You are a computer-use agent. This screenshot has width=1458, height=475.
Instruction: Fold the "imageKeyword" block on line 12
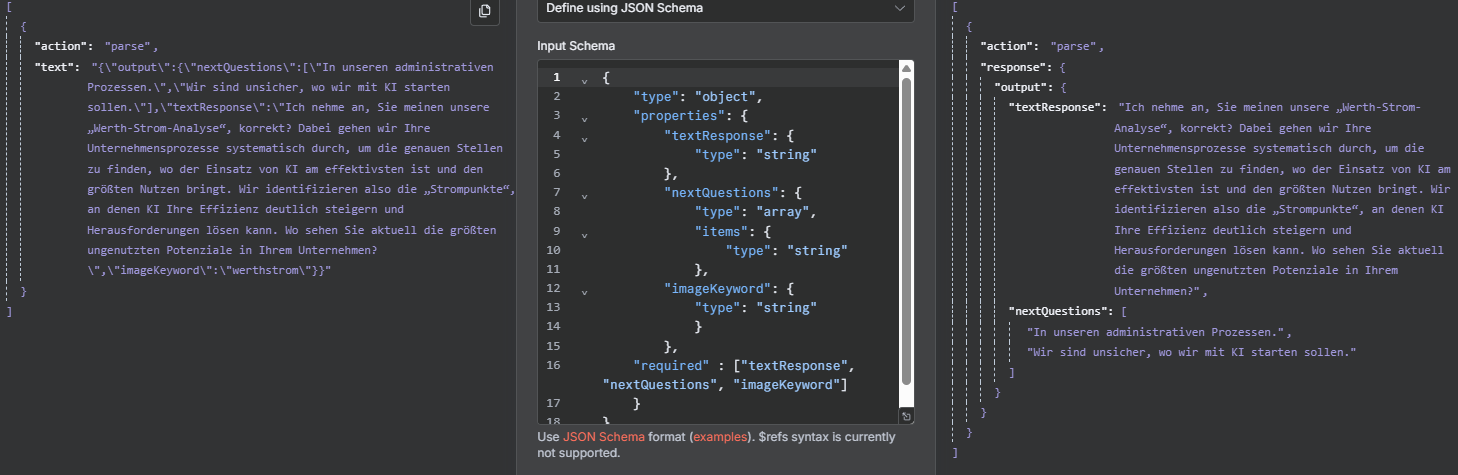(x=584, y=291)
